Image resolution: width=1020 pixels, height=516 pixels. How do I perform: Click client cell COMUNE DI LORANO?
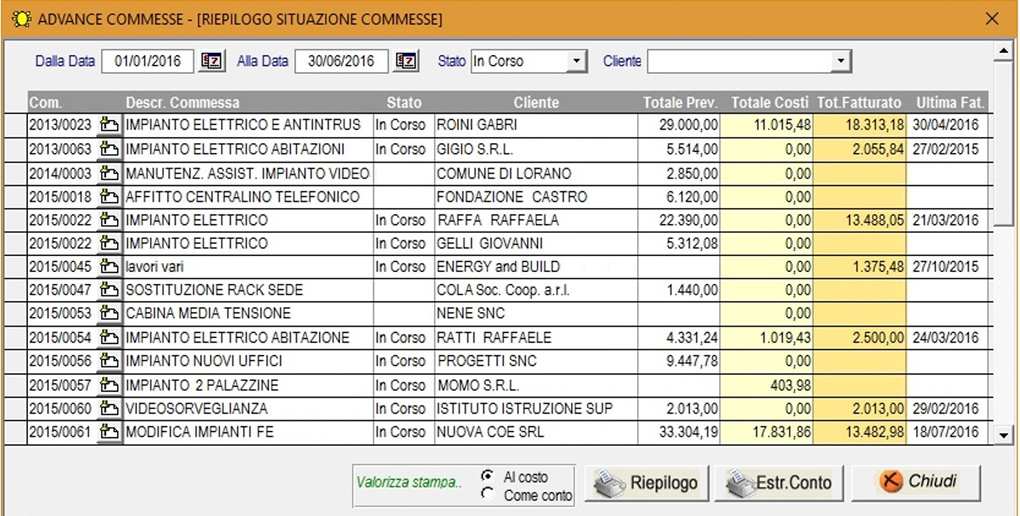point(536,174)
